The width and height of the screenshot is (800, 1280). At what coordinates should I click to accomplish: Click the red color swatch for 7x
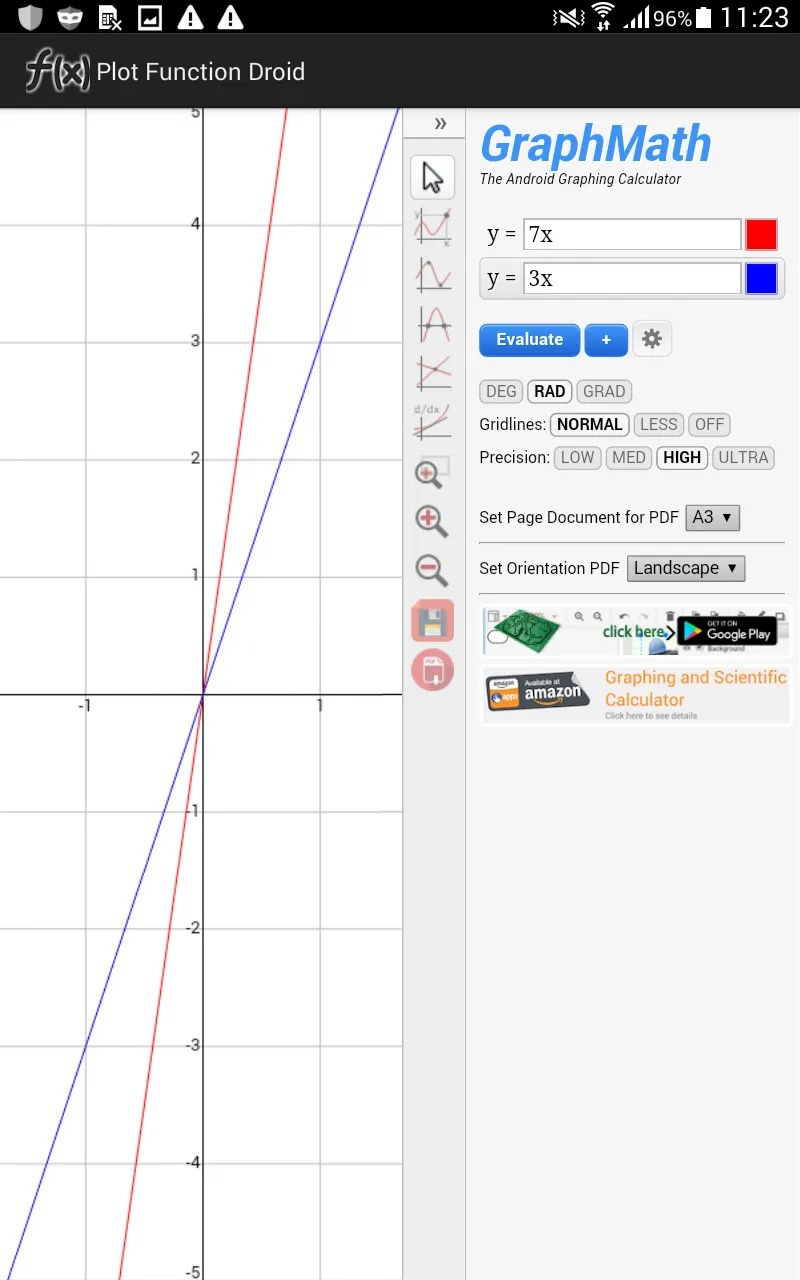click(x=761, y=235)
